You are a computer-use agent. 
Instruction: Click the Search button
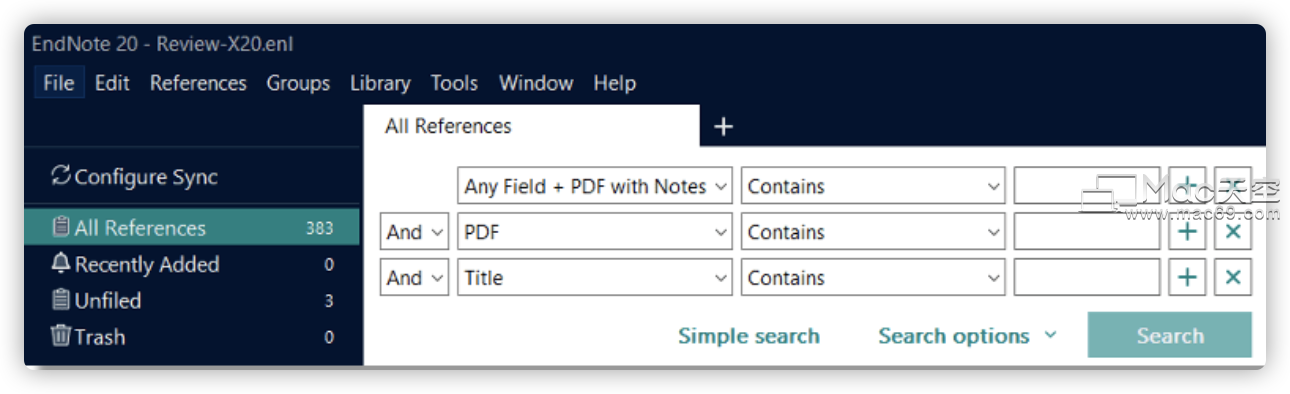point(1170,336)
